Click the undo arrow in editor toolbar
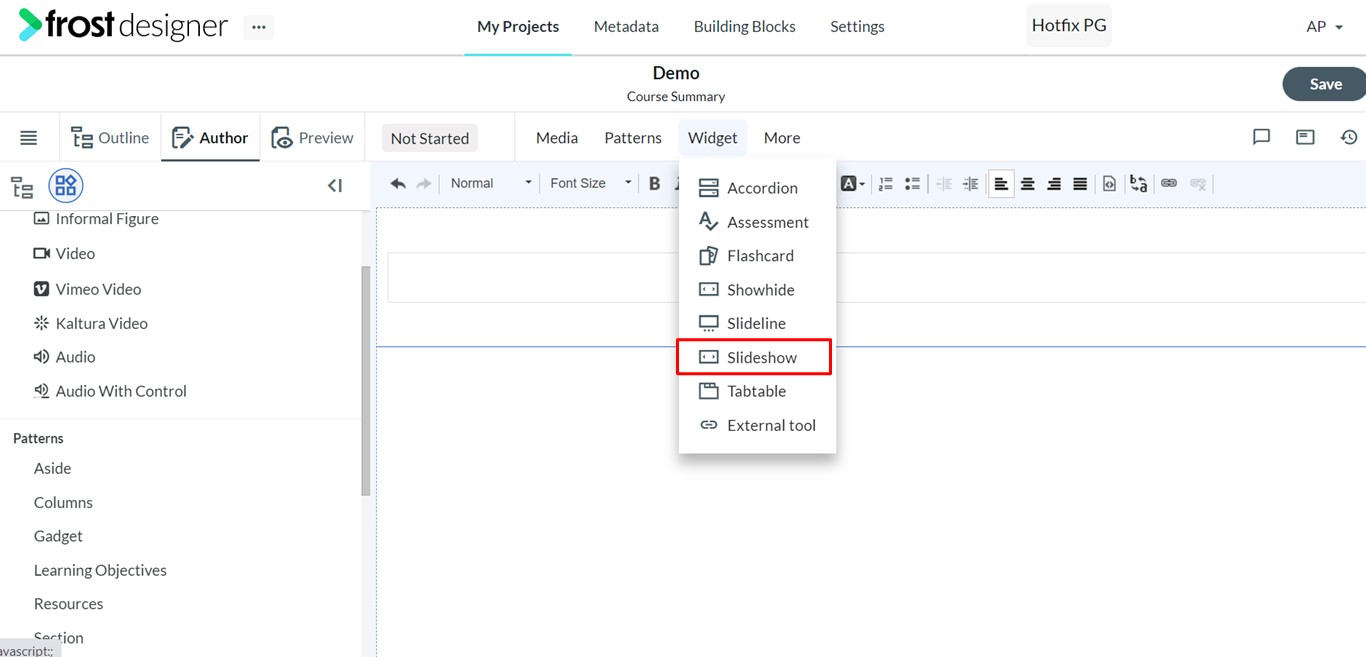 [x=398, y=184]
